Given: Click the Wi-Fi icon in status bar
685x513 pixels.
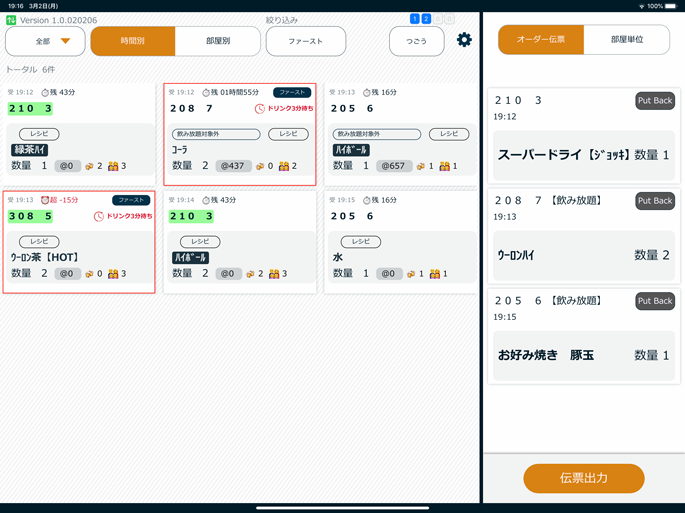Looking at the screenshot, I should pos(641,6).
